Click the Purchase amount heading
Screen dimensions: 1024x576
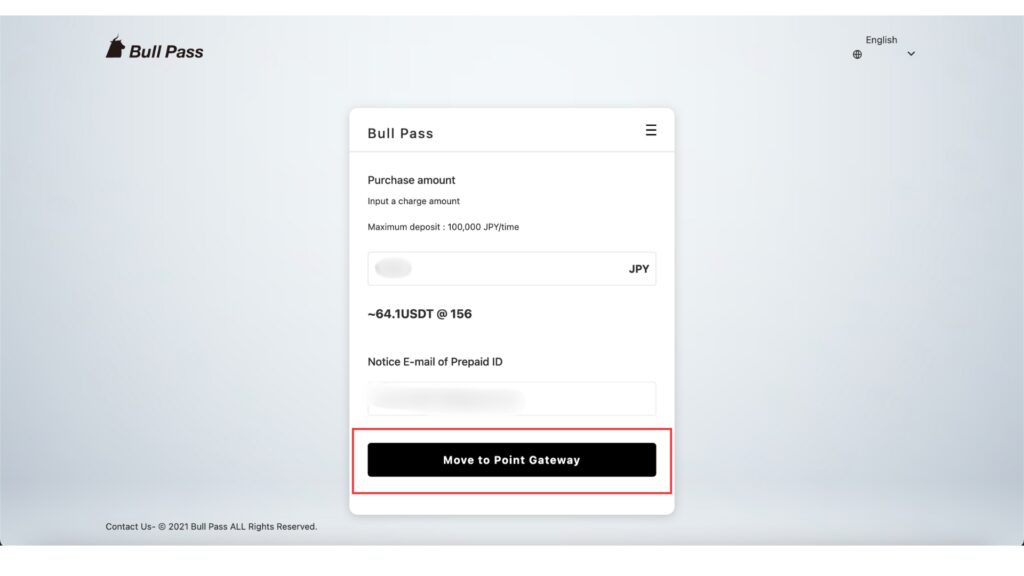tap(411, 180)
